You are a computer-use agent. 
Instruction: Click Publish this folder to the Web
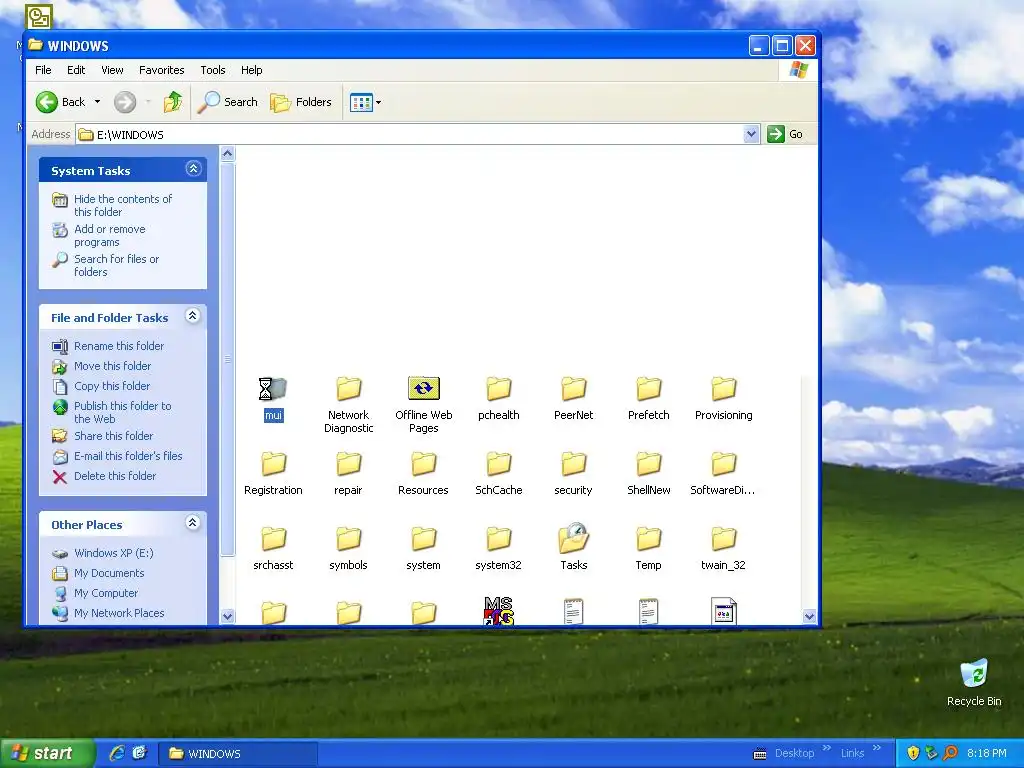click(x=122, y=412)
